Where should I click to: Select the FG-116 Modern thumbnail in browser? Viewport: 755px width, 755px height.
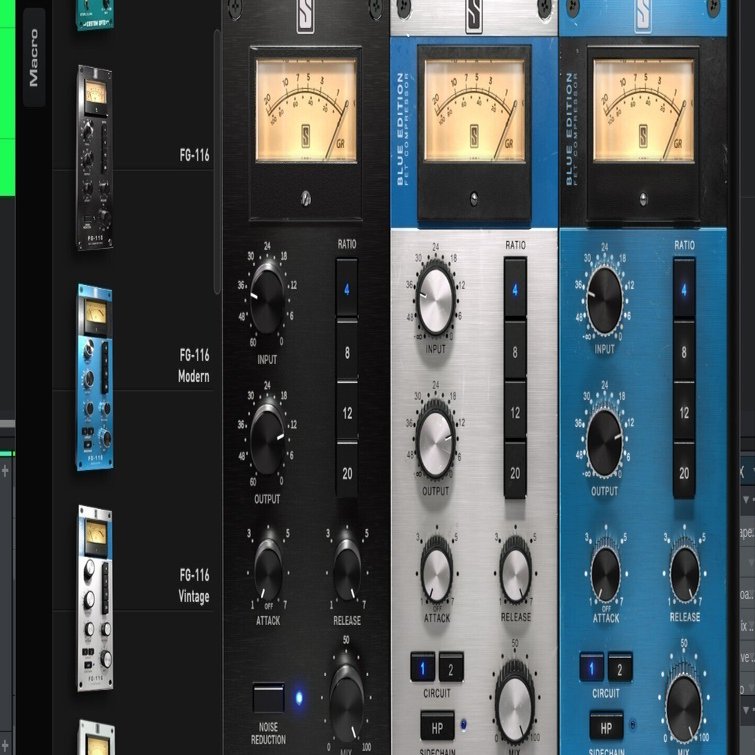point(95,377)
